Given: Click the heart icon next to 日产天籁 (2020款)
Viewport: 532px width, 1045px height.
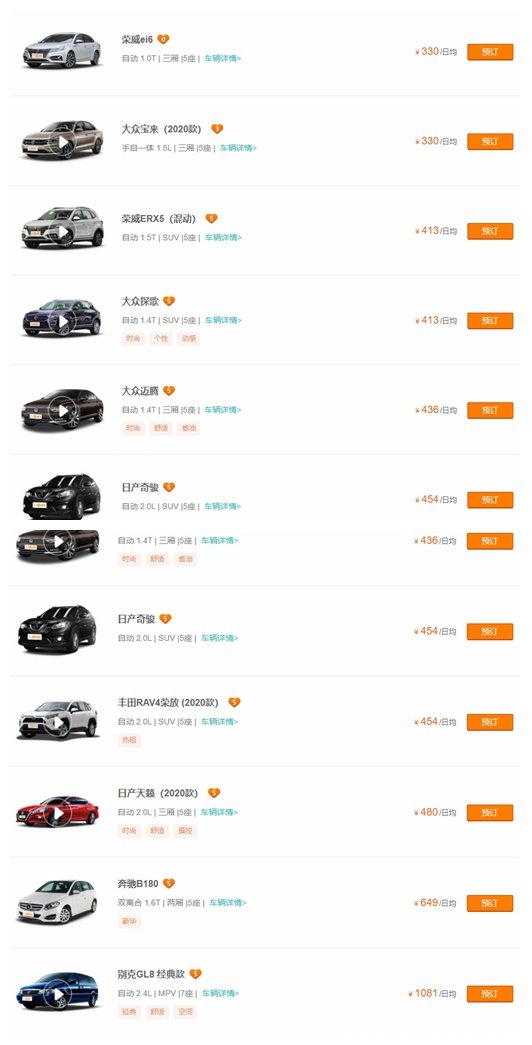Looking at the screenshot, I should (213, 793).
